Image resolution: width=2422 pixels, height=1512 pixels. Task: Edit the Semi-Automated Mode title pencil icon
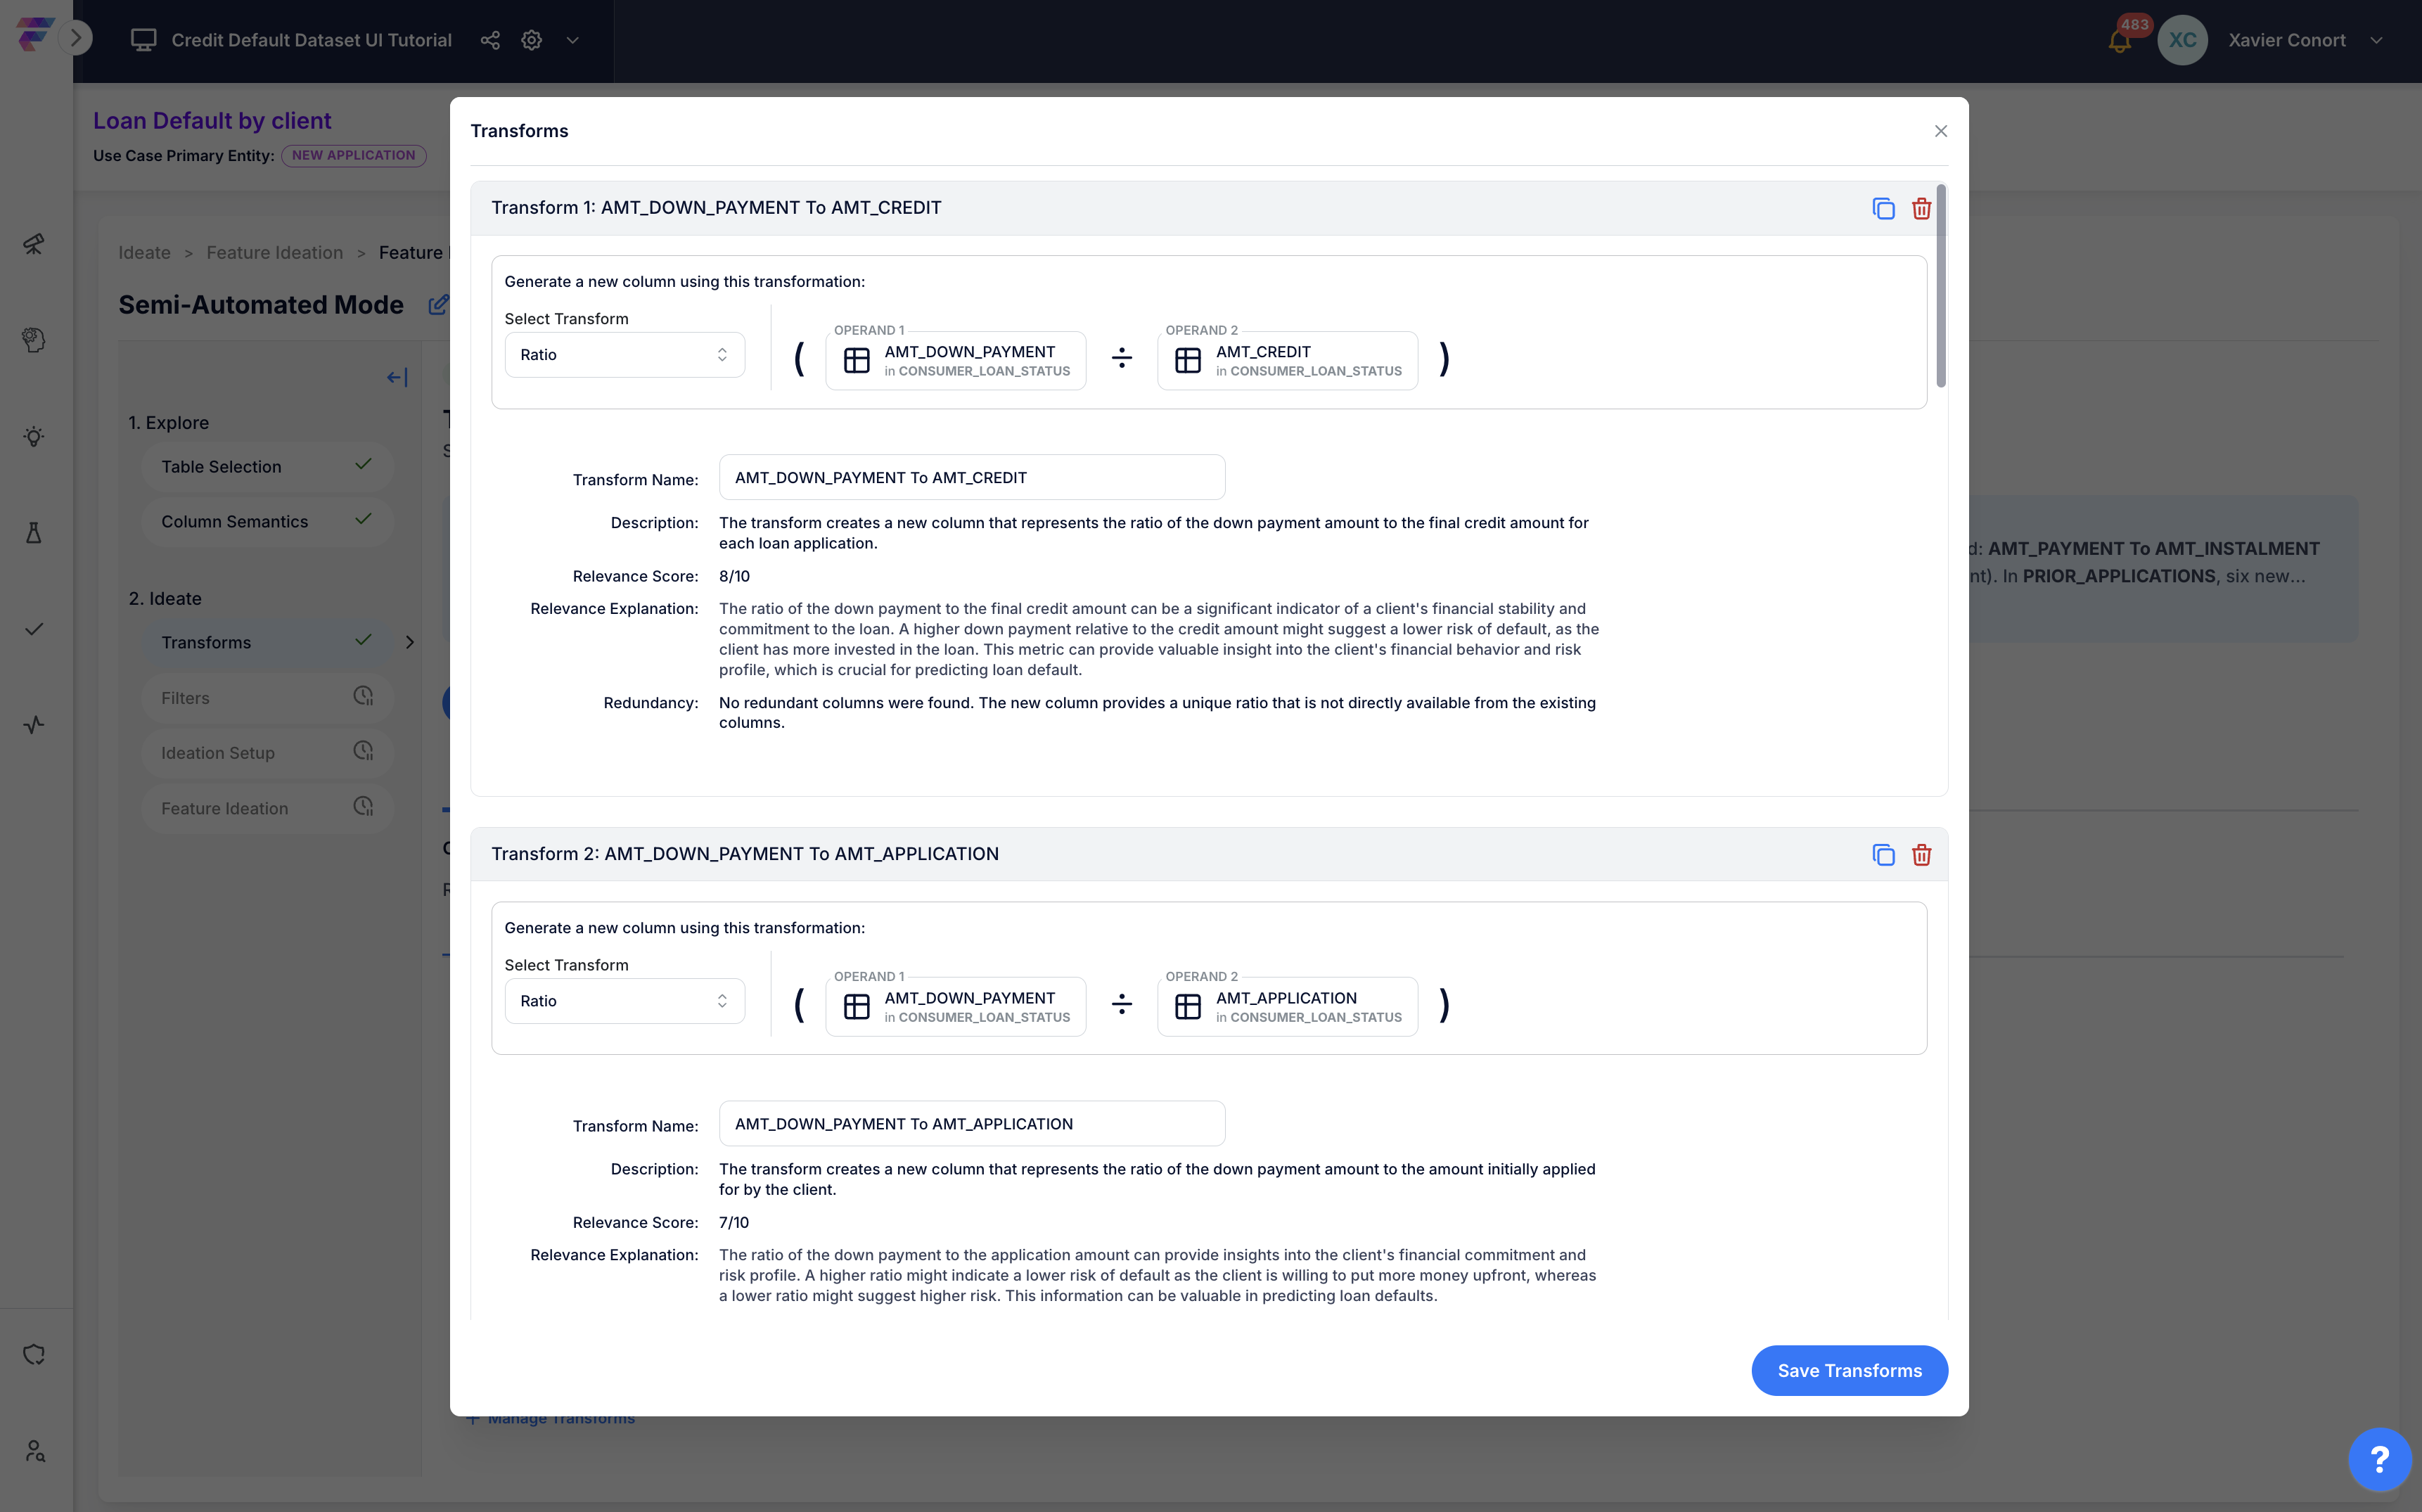click(x=438, y=305)
